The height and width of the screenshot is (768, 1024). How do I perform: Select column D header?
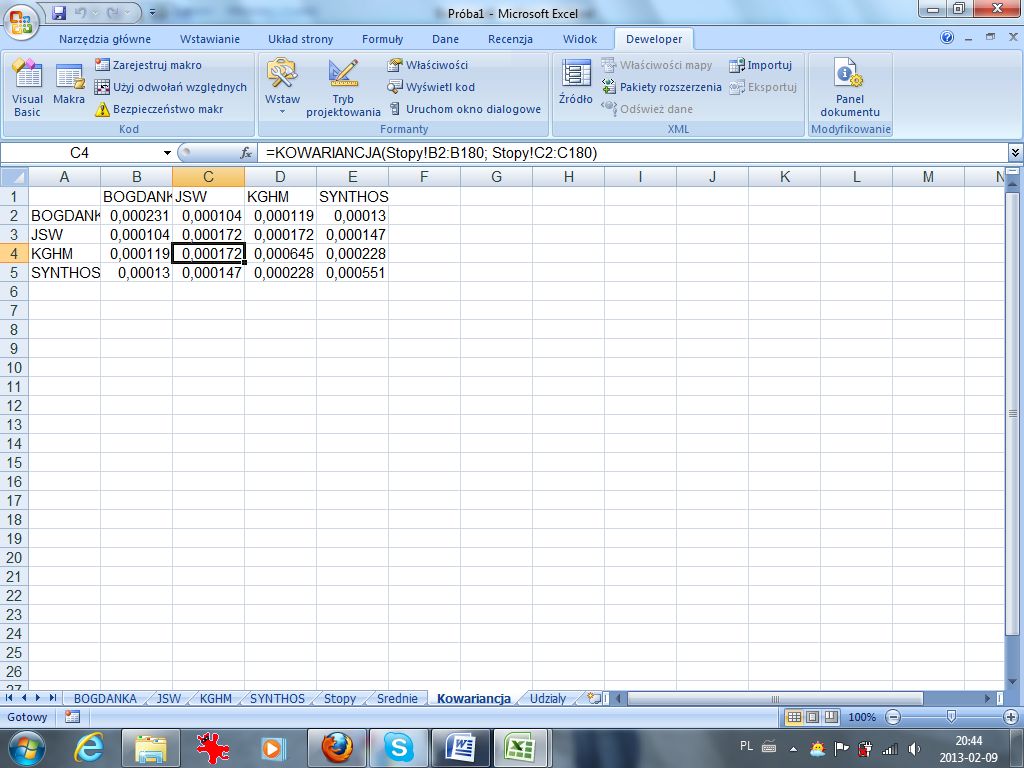coord(280,177)
